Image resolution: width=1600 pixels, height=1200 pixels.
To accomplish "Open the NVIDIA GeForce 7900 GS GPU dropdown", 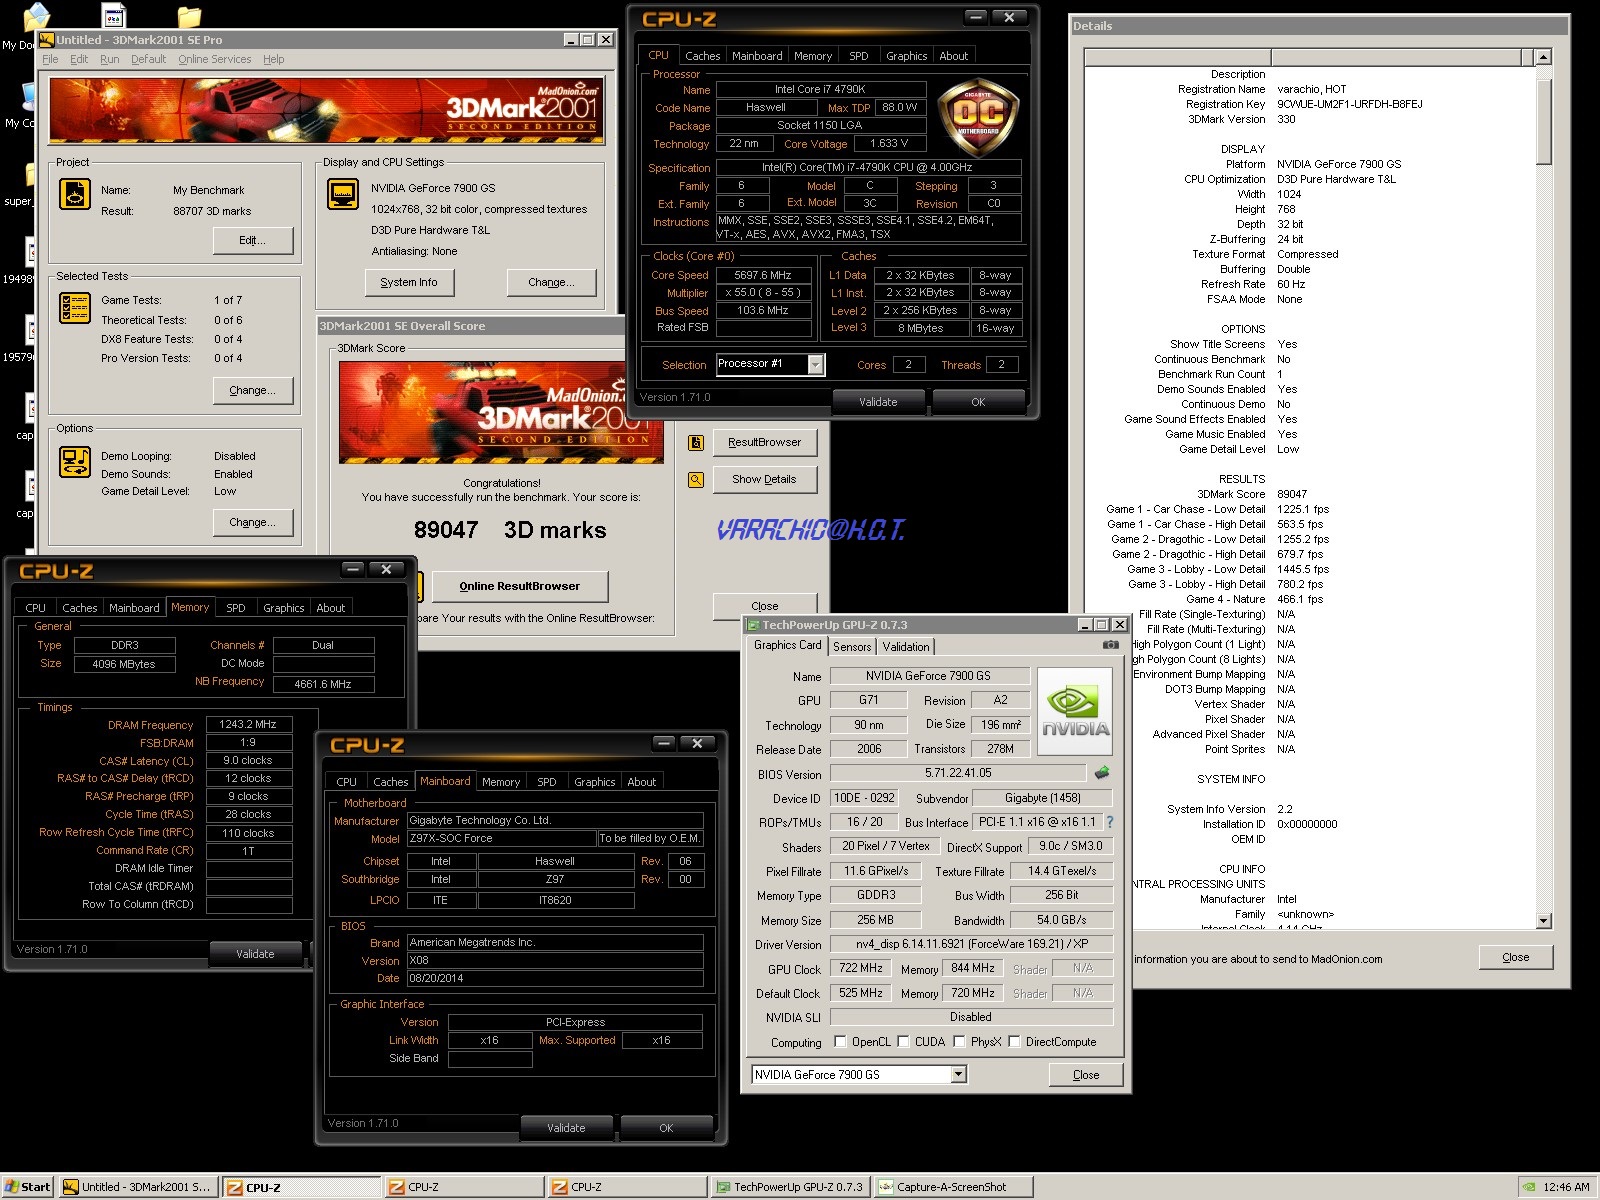I will tap(958, 1074).
